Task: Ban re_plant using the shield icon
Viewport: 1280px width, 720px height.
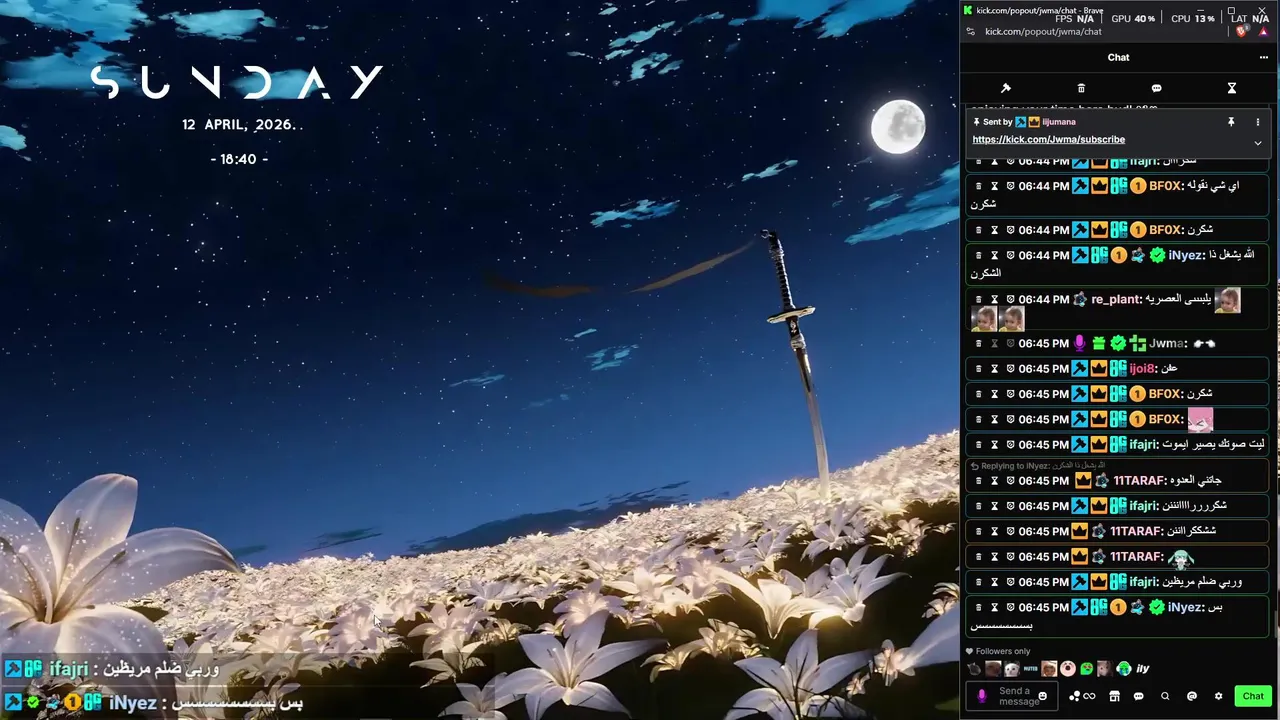Action: coord(1010,299)
